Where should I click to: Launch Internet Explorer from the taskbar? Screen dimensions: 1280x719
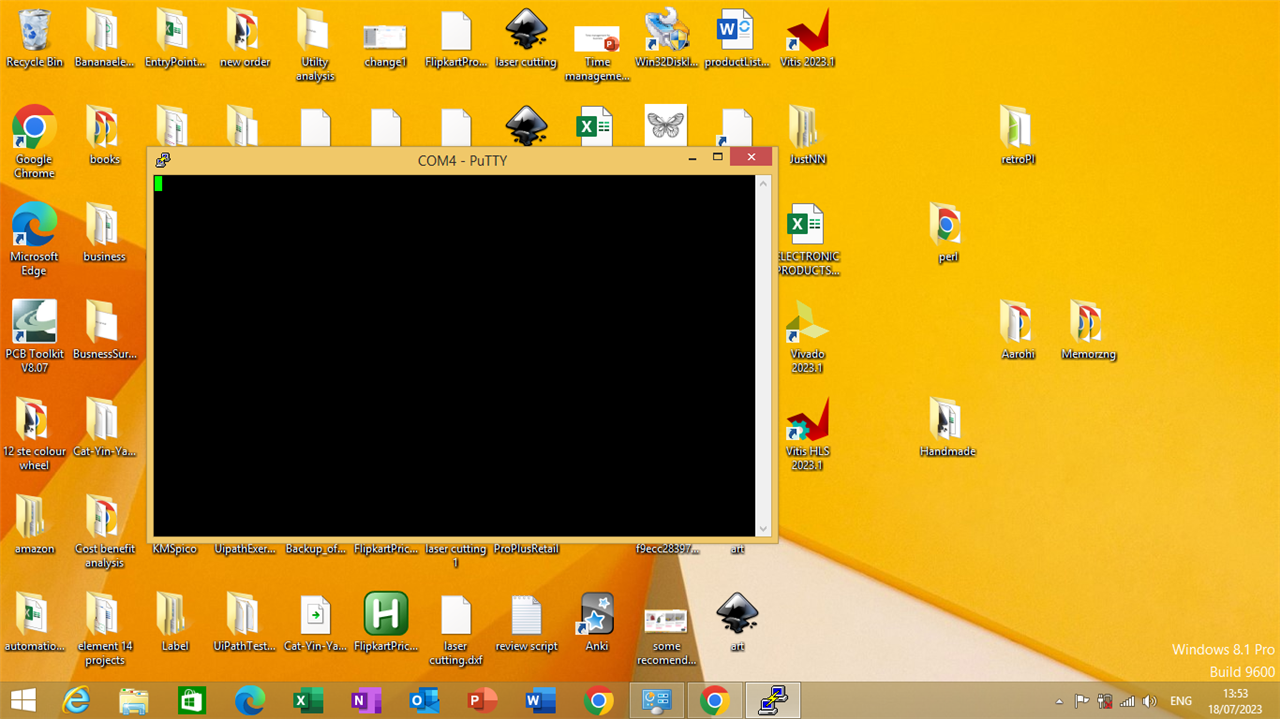(x=77, y=701)
